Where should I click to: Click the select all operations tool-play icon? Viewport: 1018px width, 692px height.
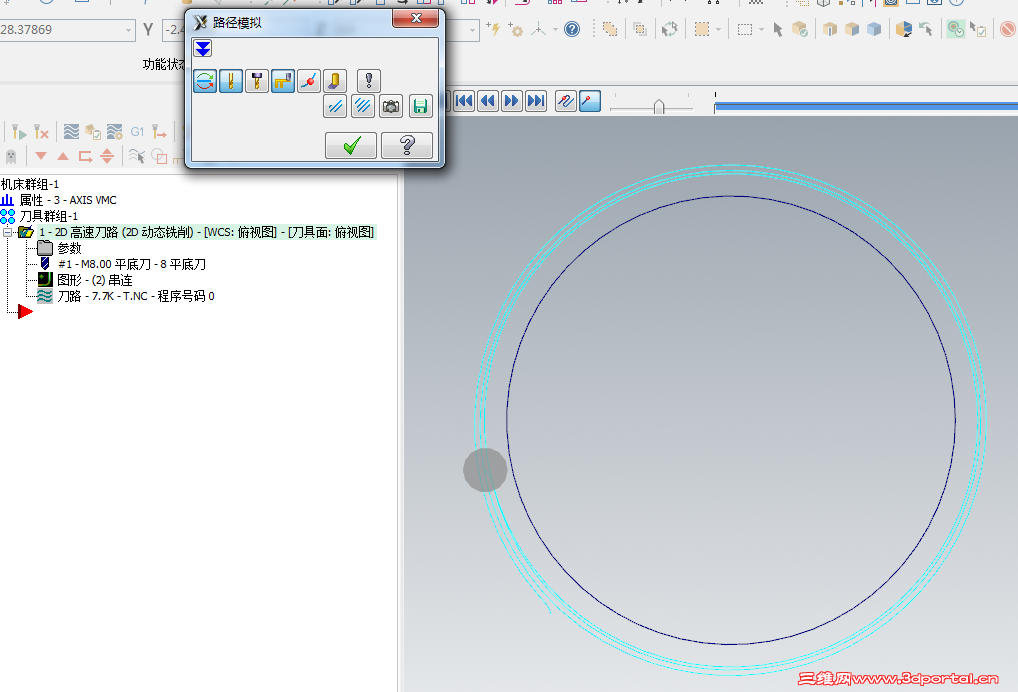pyautogui.click(x=19, y=132)
